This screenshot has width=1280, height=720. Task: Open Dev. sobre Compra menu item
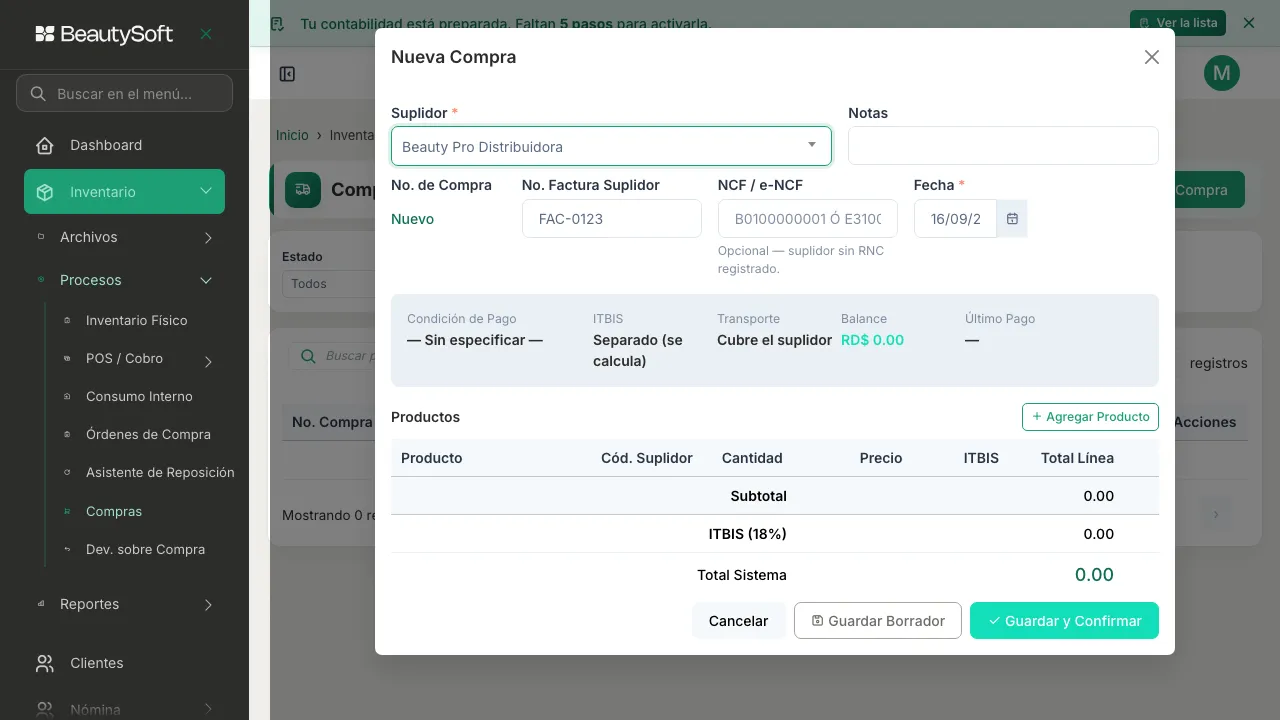[x=145, y=549]
